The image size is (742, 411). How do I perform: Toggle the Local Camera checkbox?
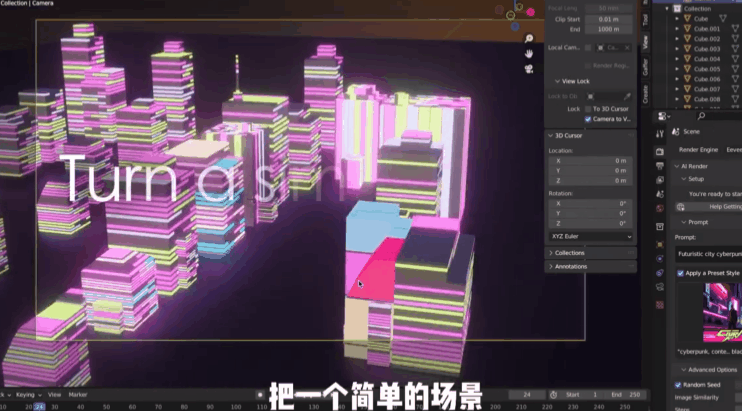(588, 47)
